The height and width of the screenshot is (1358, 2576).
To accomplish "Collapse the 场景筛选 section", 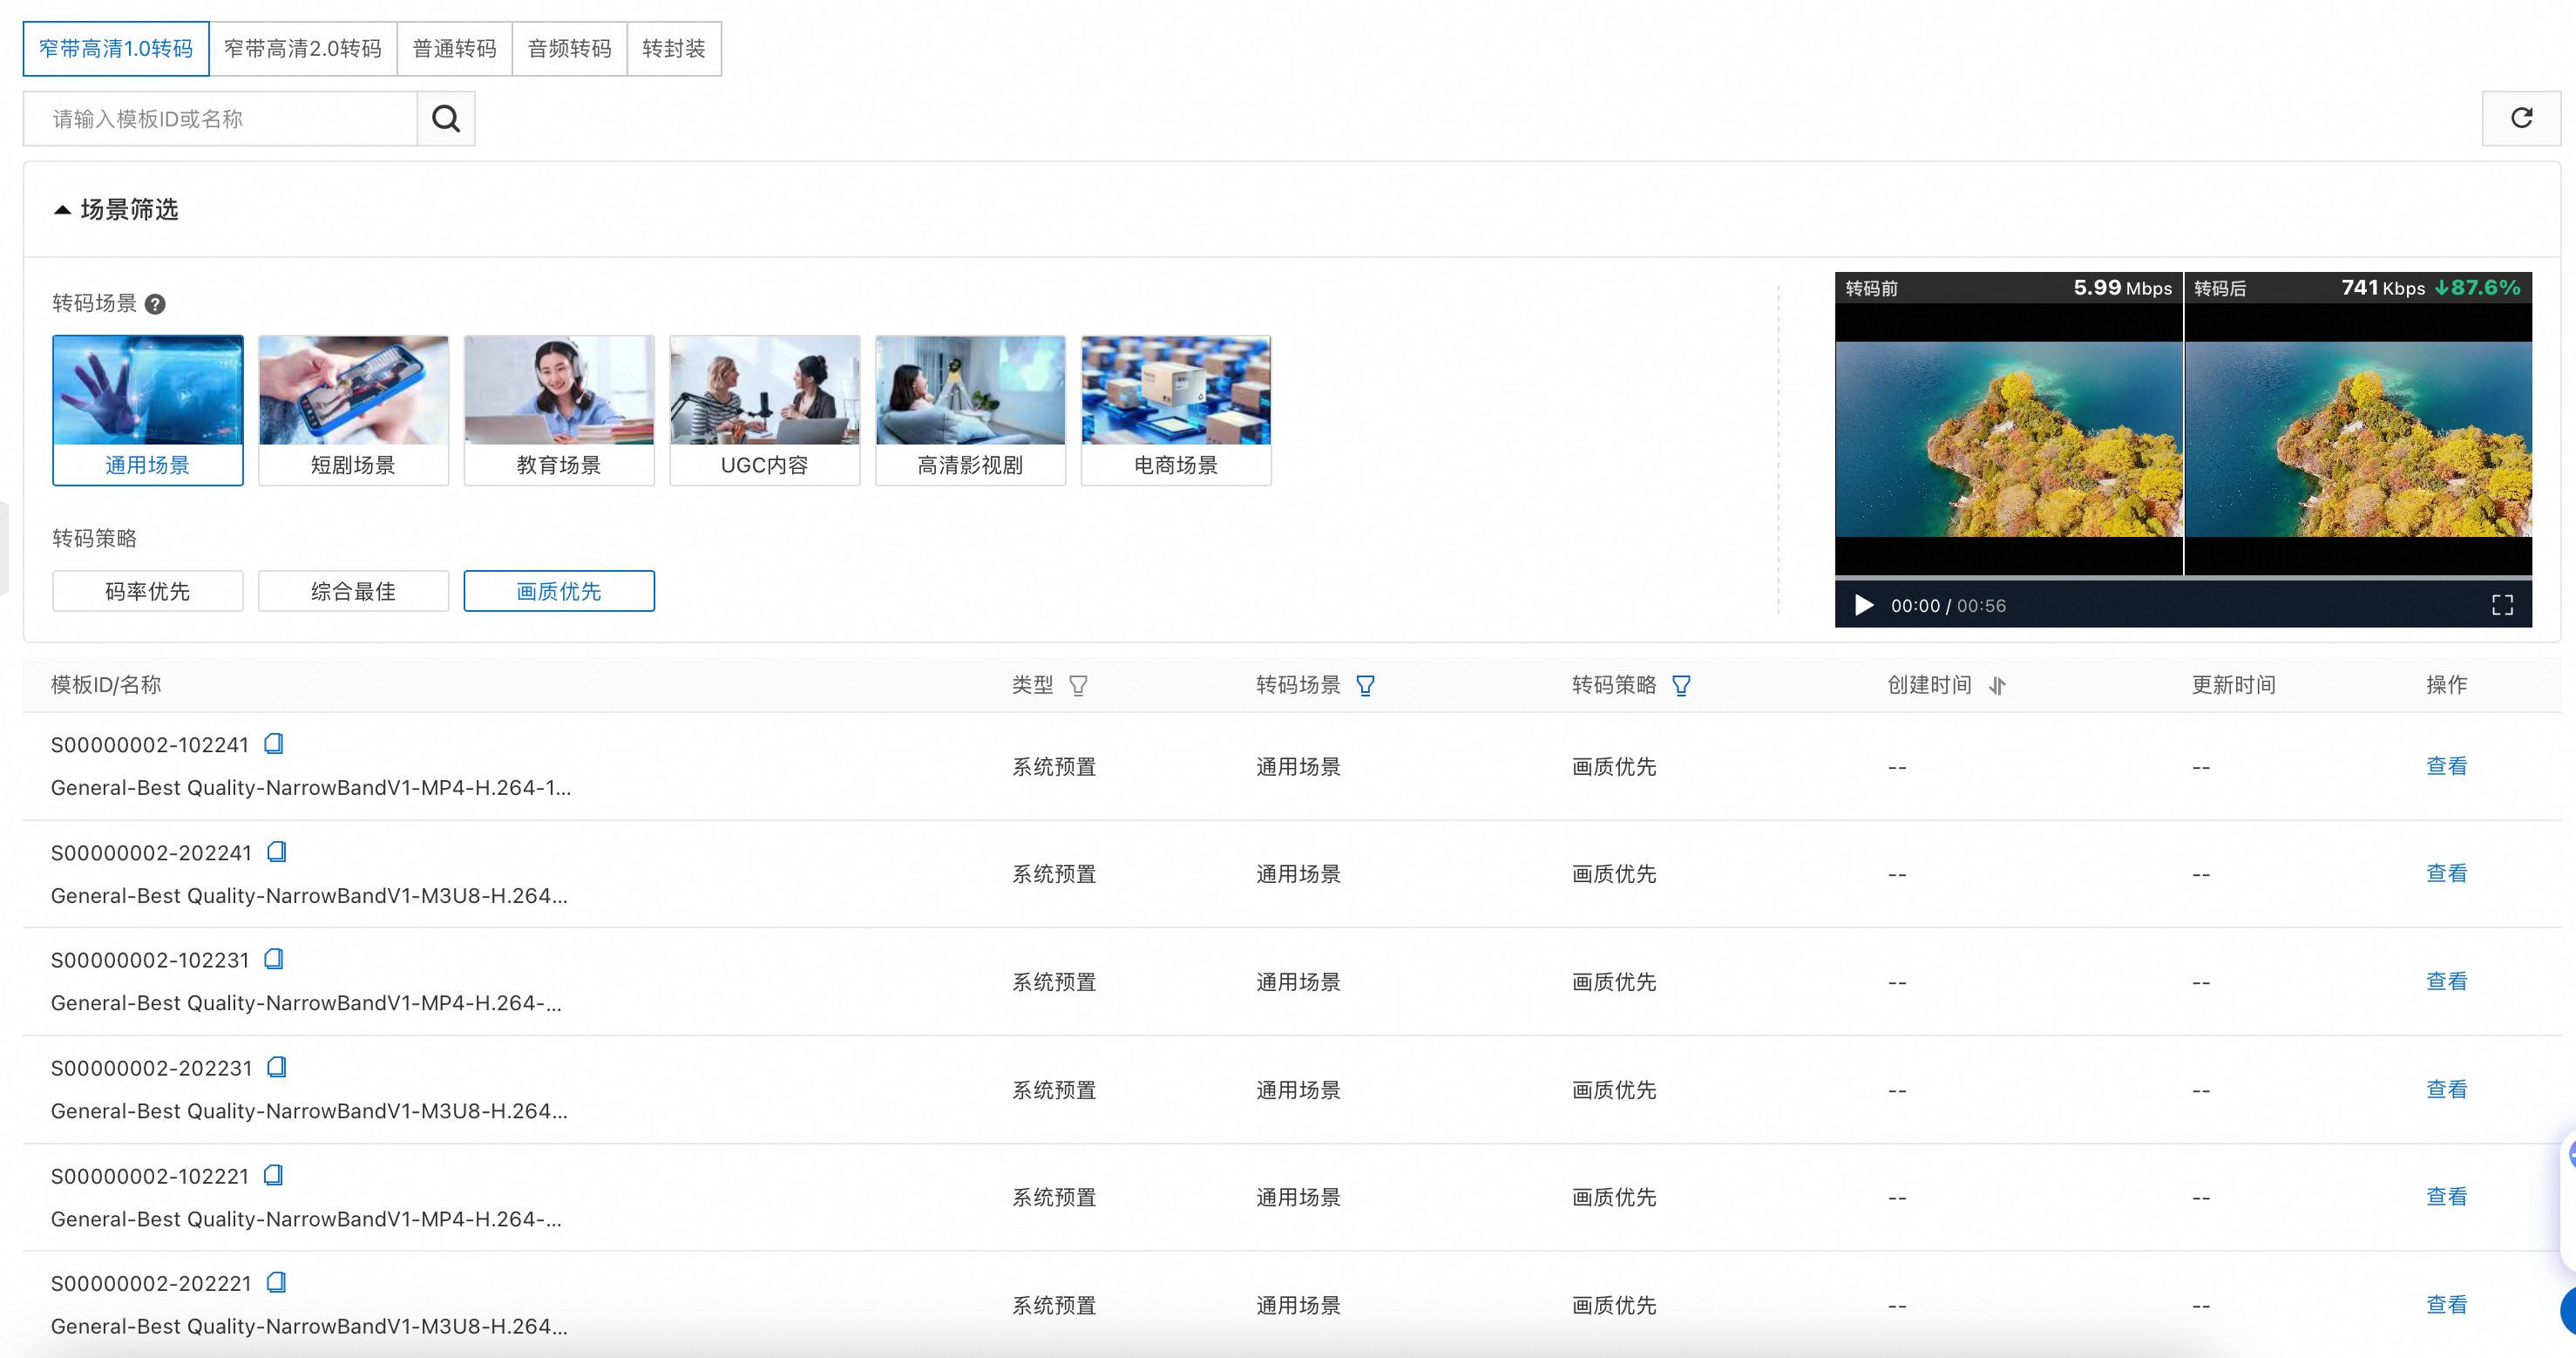I will [x=62, y=210].
